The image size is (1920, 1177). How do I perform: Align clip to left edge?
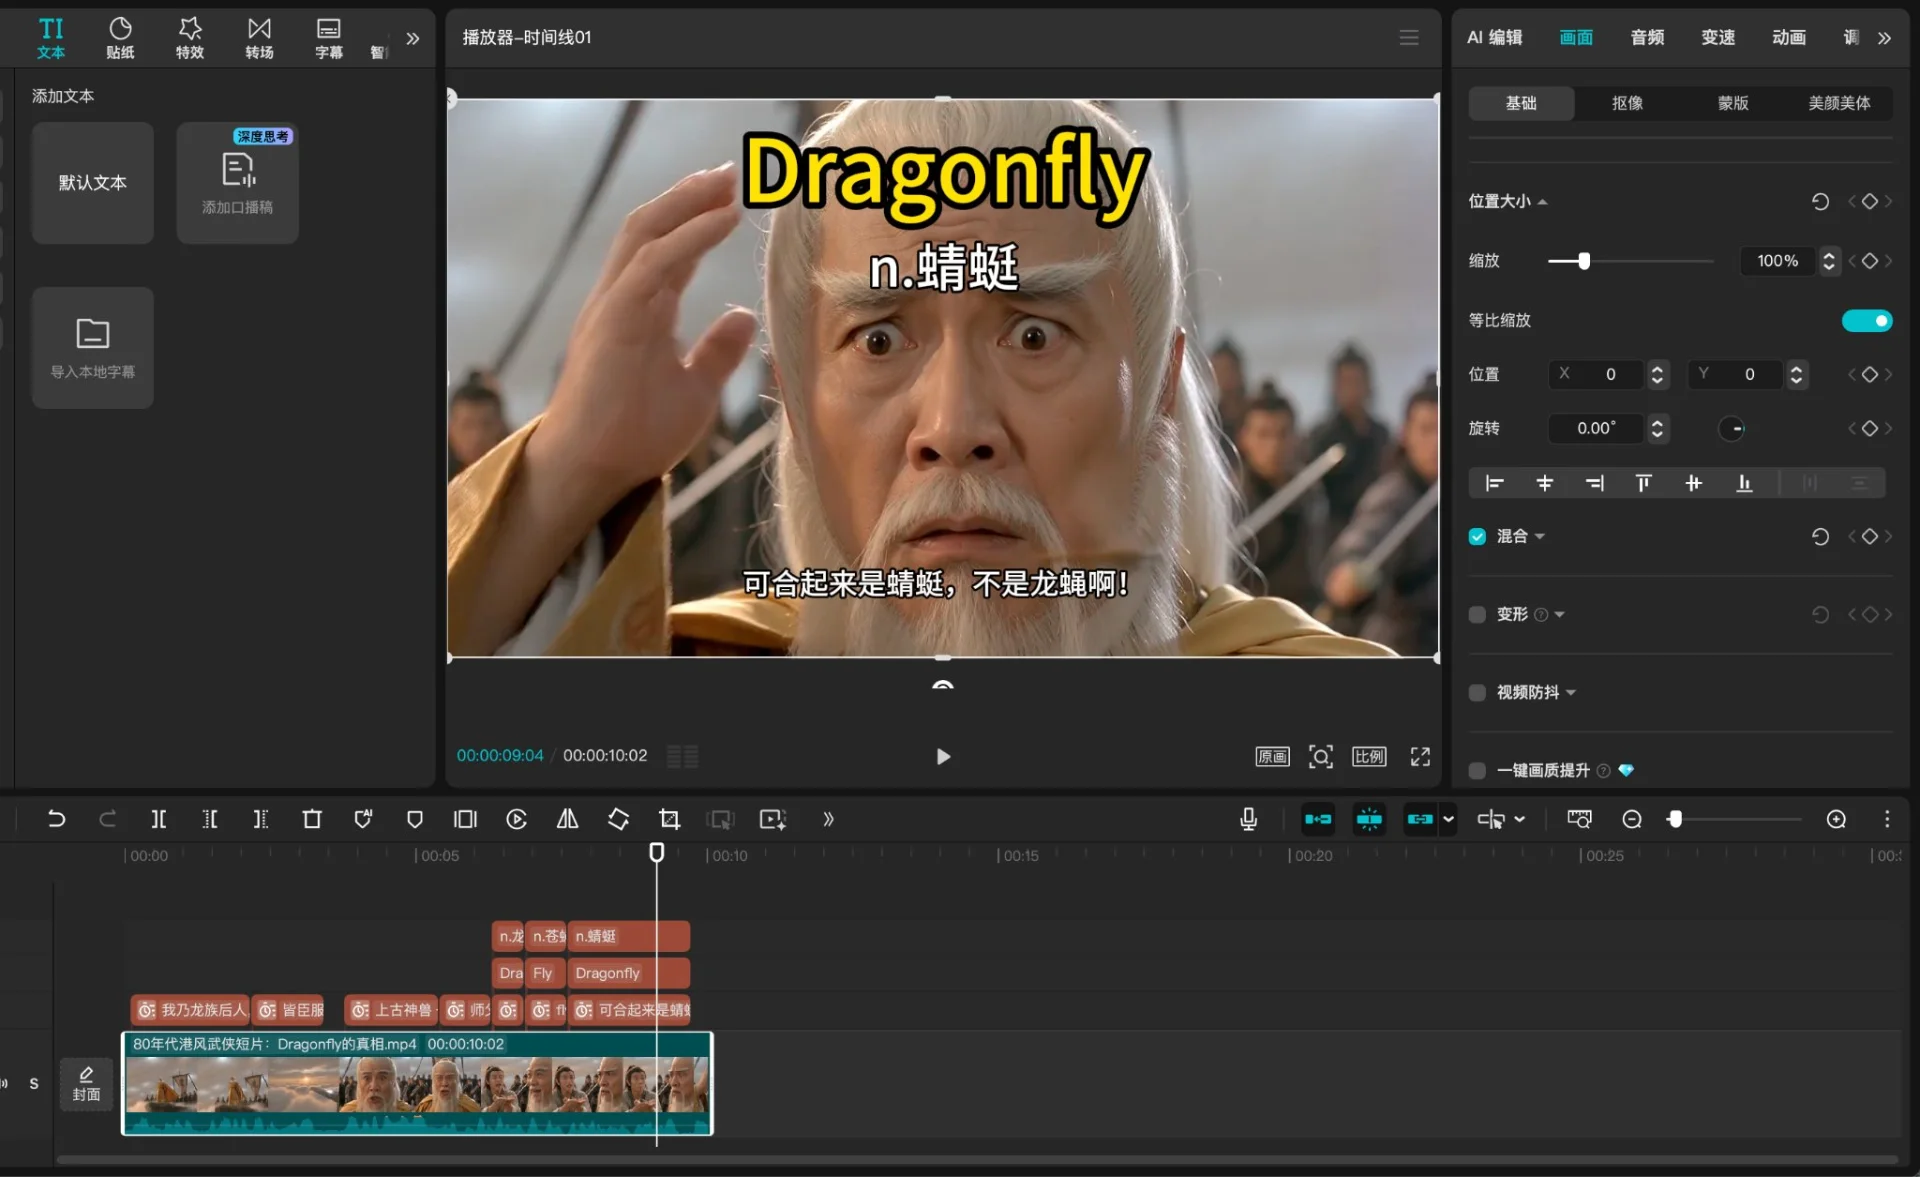click(x=1495, y=484)
